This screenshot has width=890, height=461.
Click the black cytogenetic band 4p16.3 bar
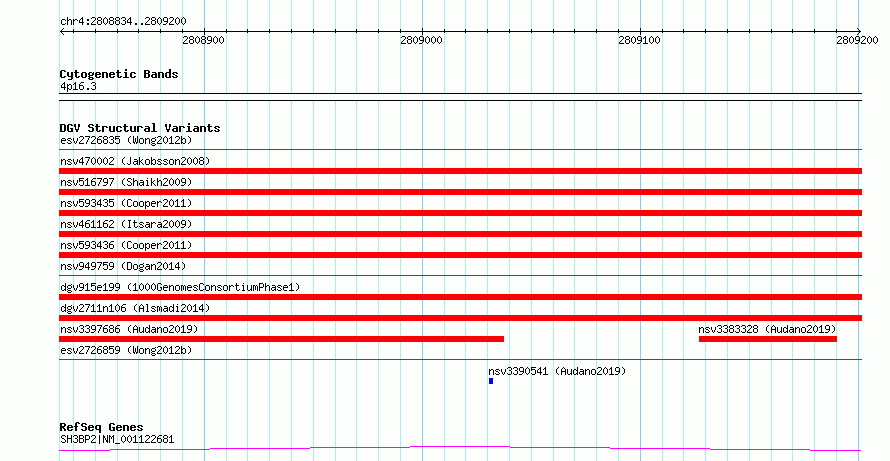[460, 97]
